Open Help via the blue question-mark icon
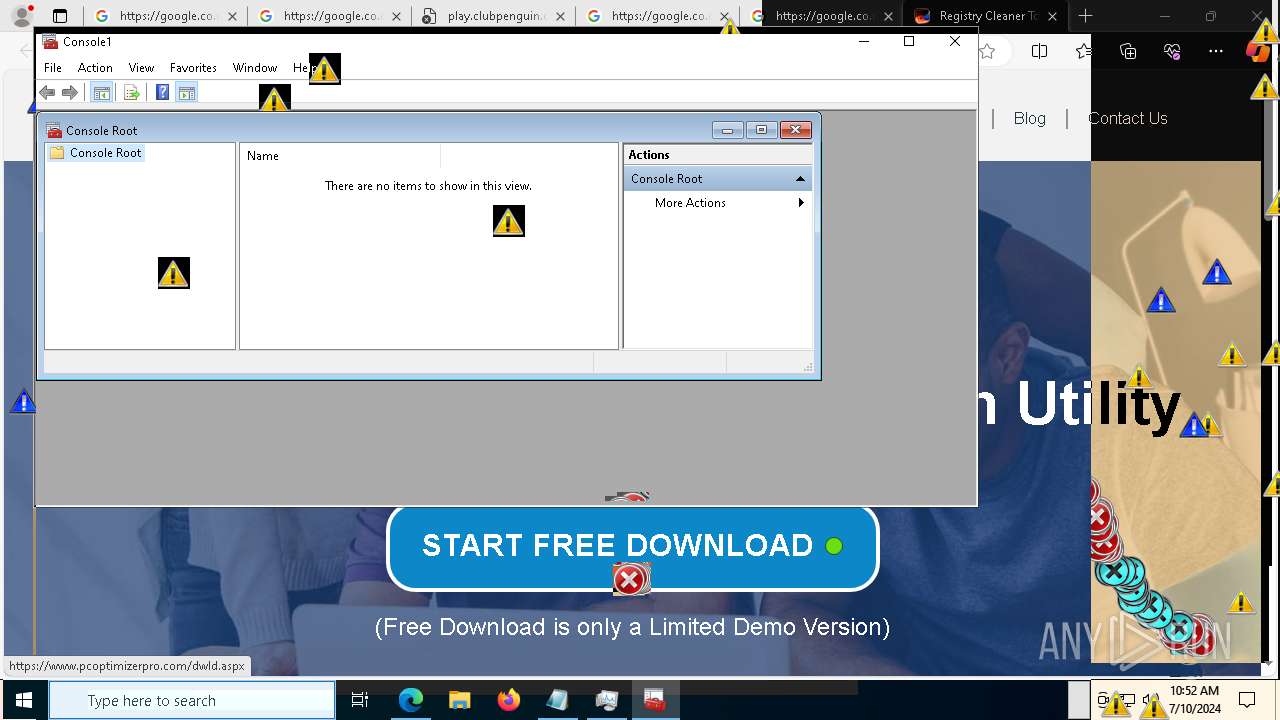This screenshot has width=1280, height=720. tap(162, 93)
